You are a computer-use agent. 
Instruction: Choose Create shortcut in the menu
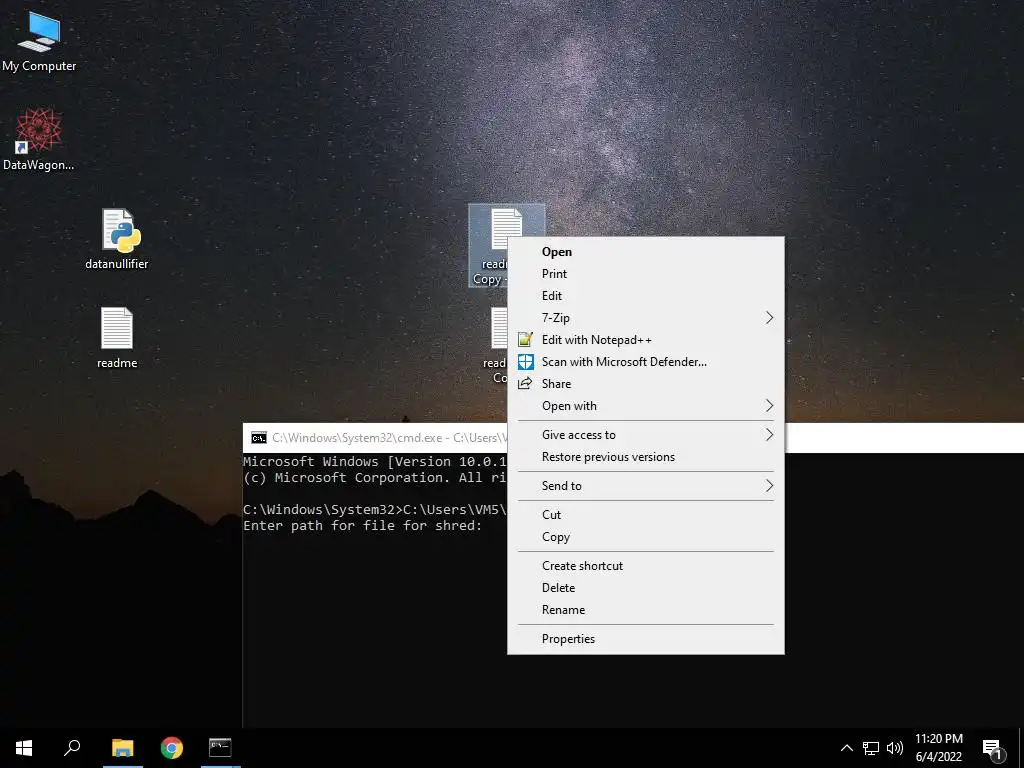(x=646, y=566)
